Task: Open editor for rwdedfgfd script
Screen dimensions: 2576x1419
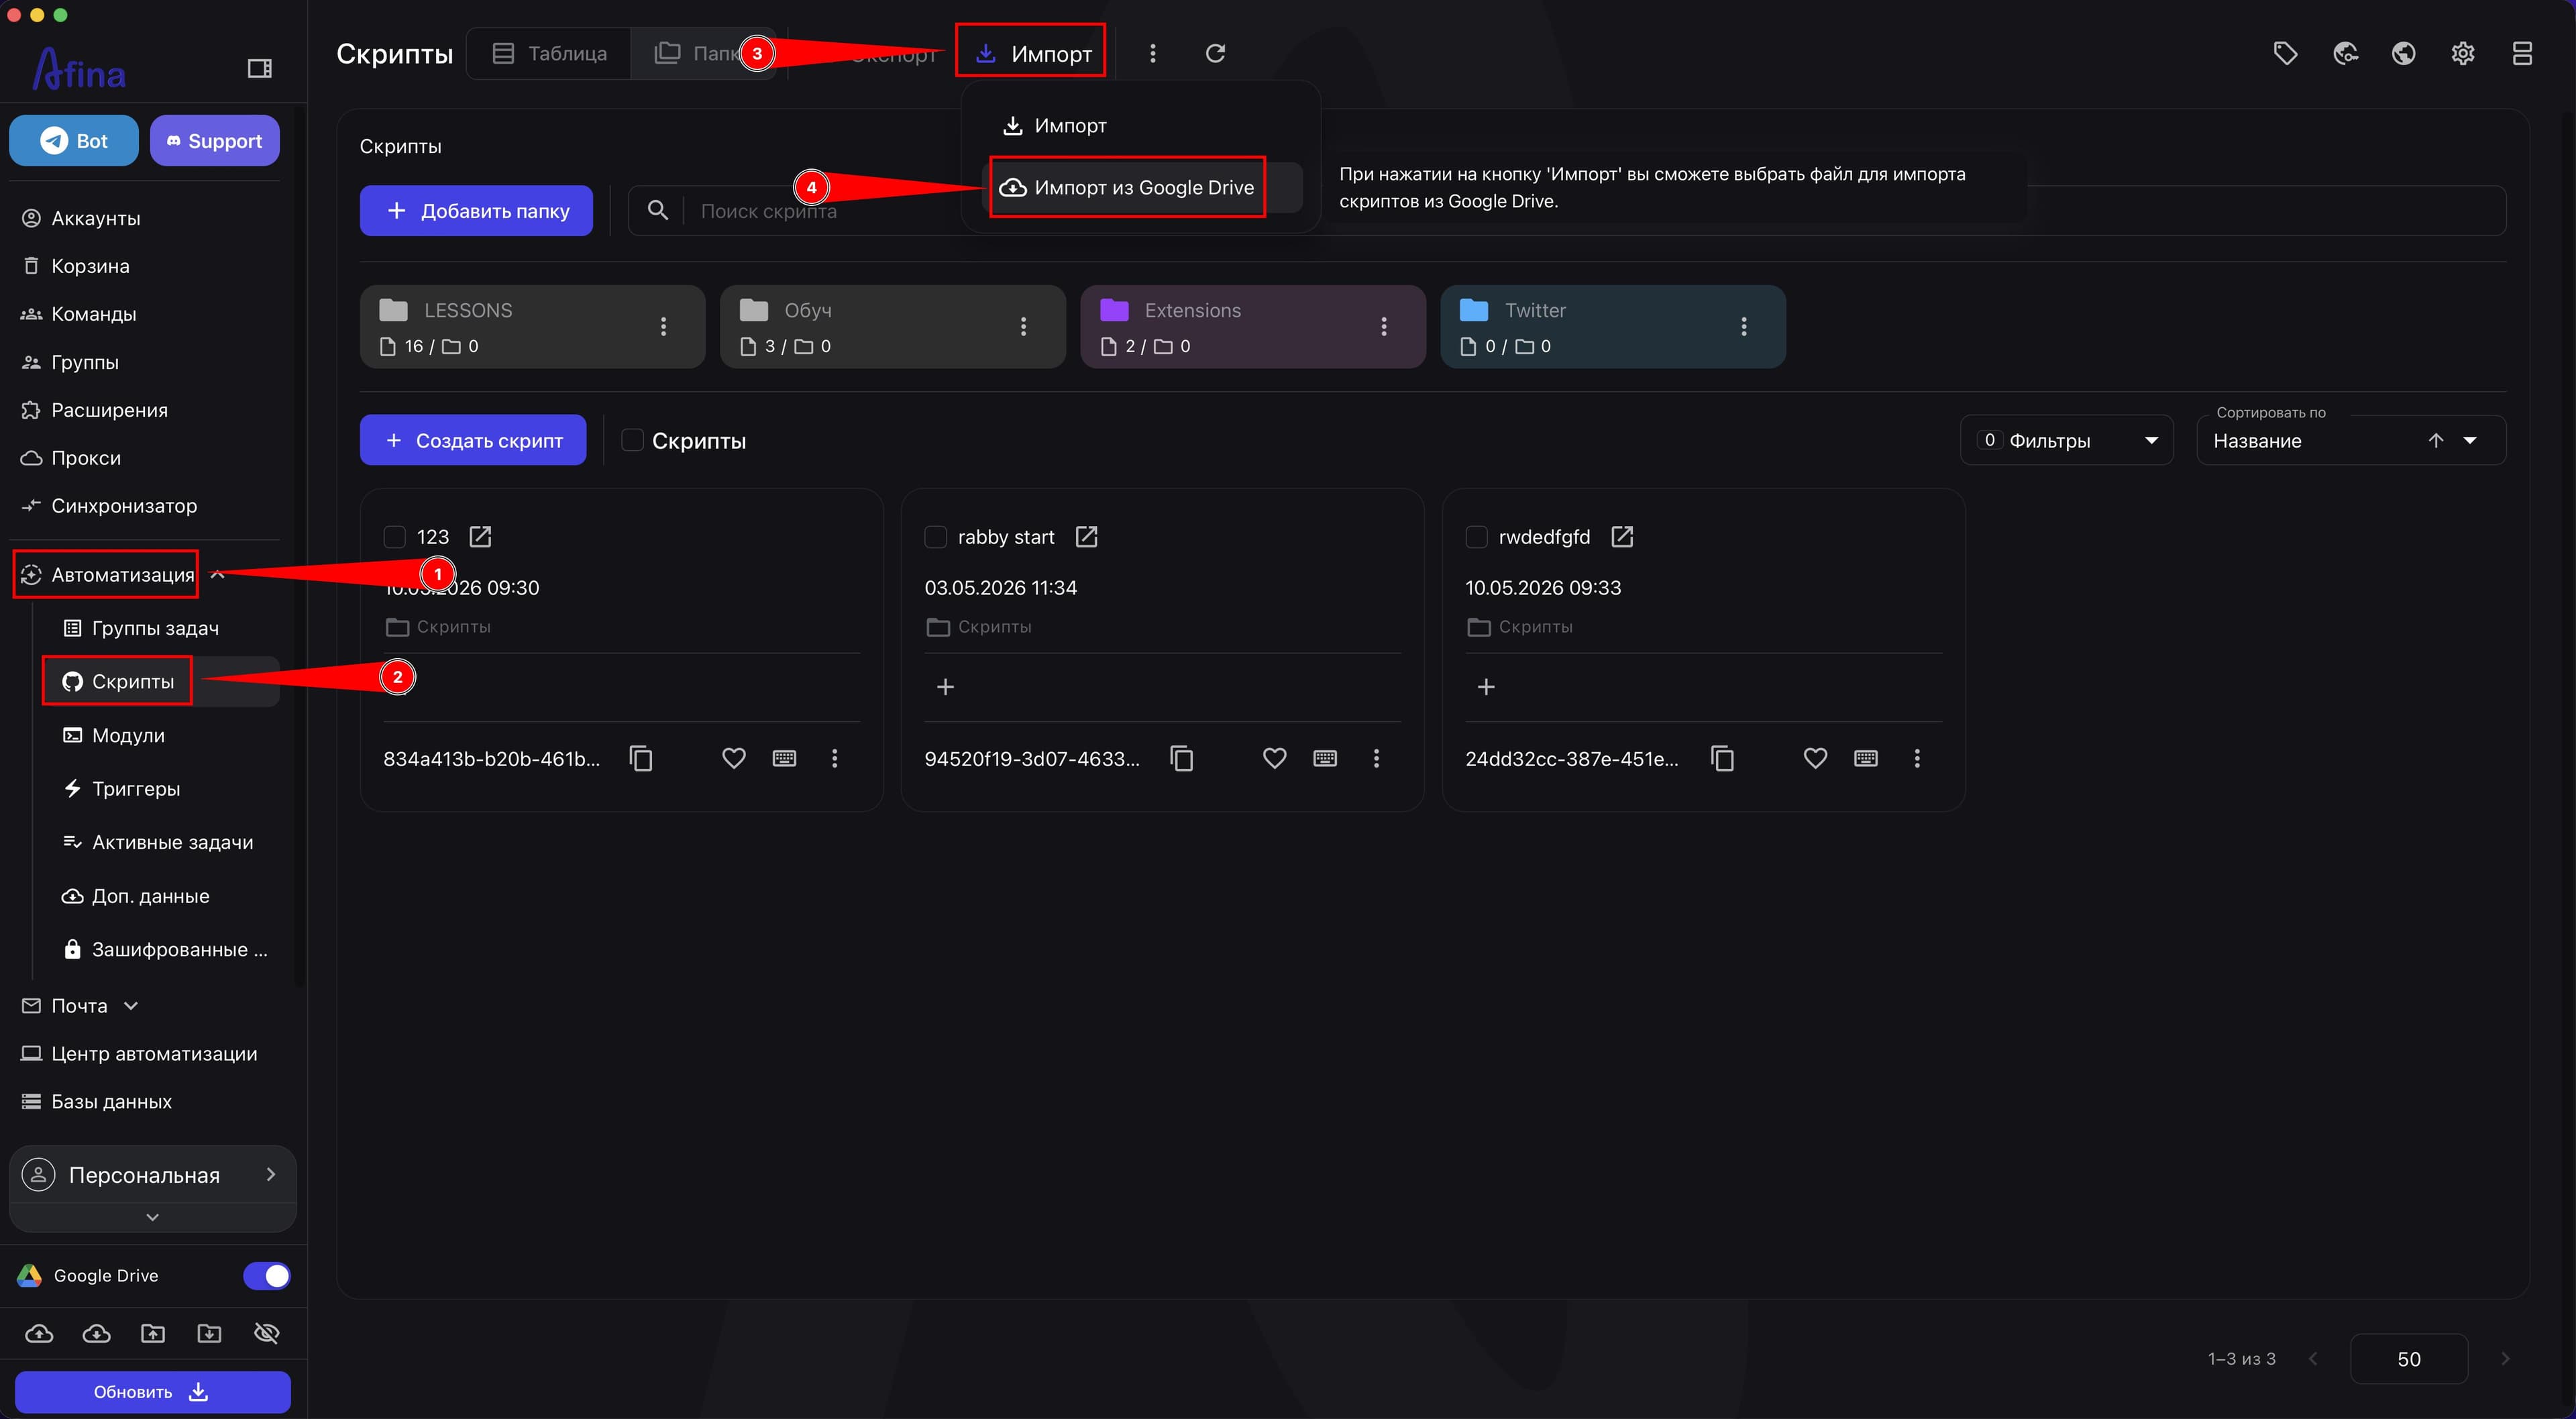Action: tap(1622, 537)
